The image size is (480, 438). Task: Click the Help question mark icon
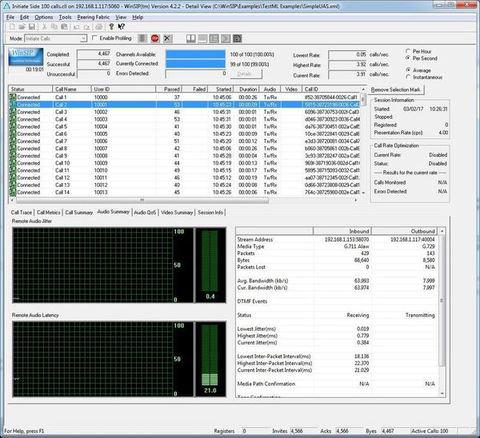[x=111, y=27]
